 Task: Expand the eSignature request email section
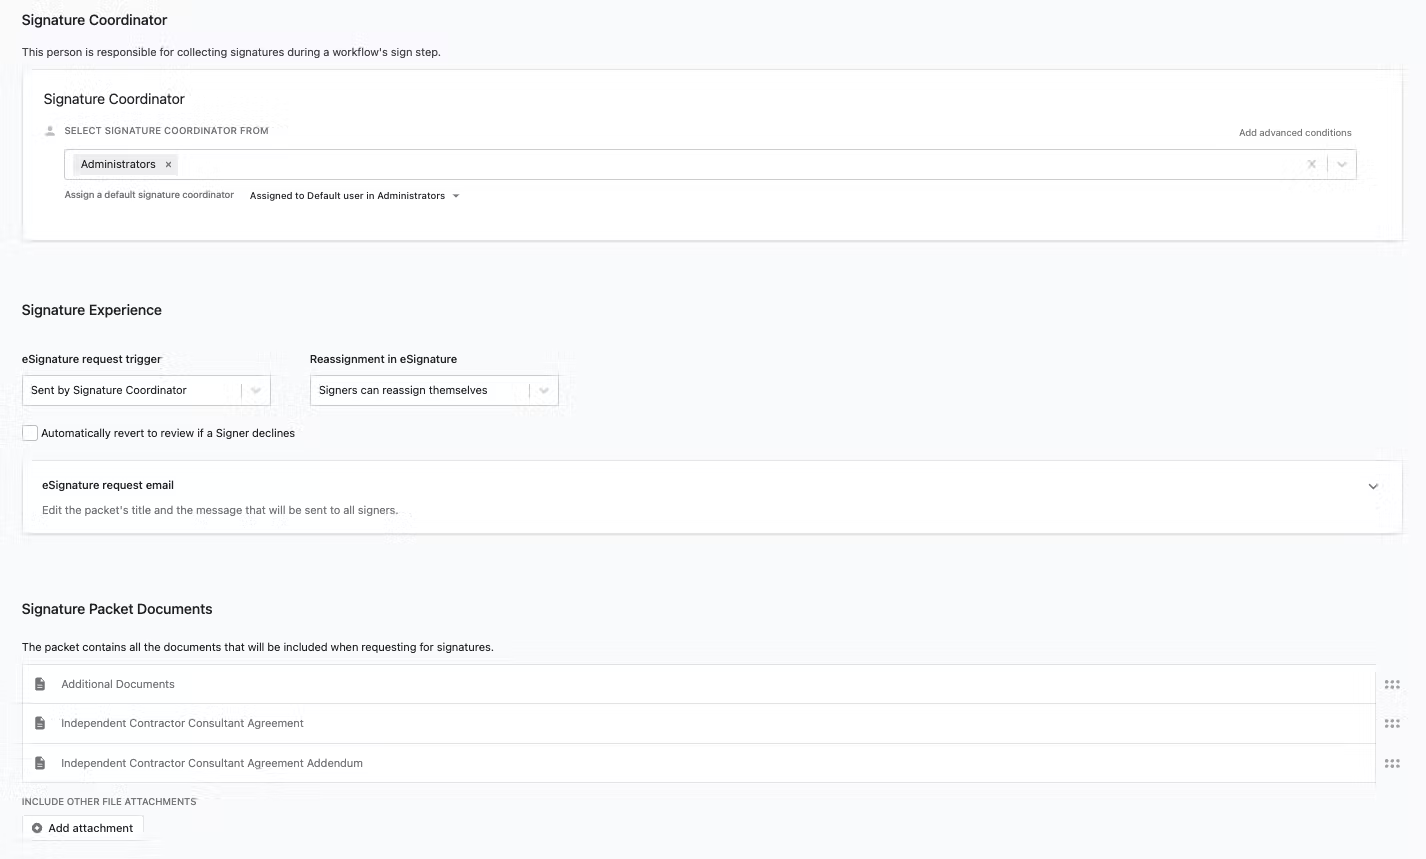tap(1373, 487)
